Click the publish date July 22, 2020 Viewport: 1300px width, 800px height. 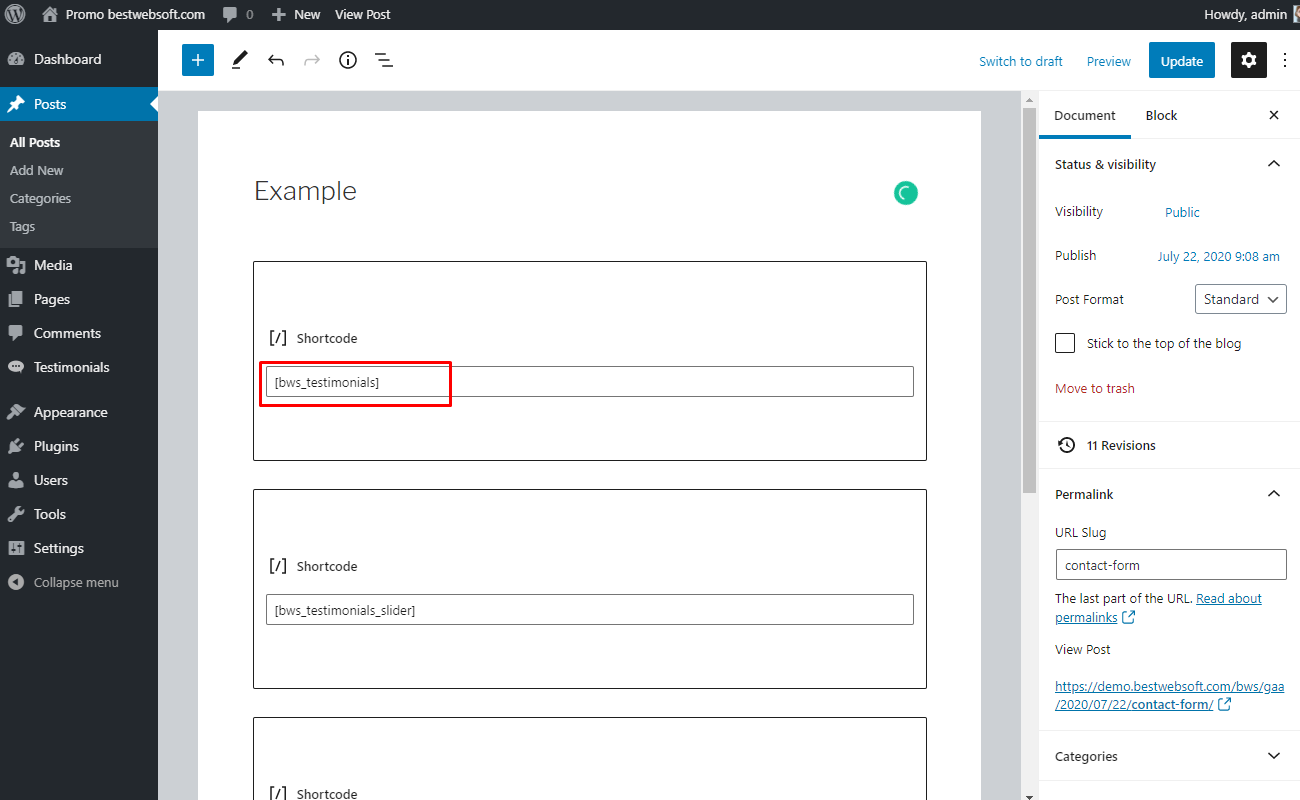tap(1219, 256)
